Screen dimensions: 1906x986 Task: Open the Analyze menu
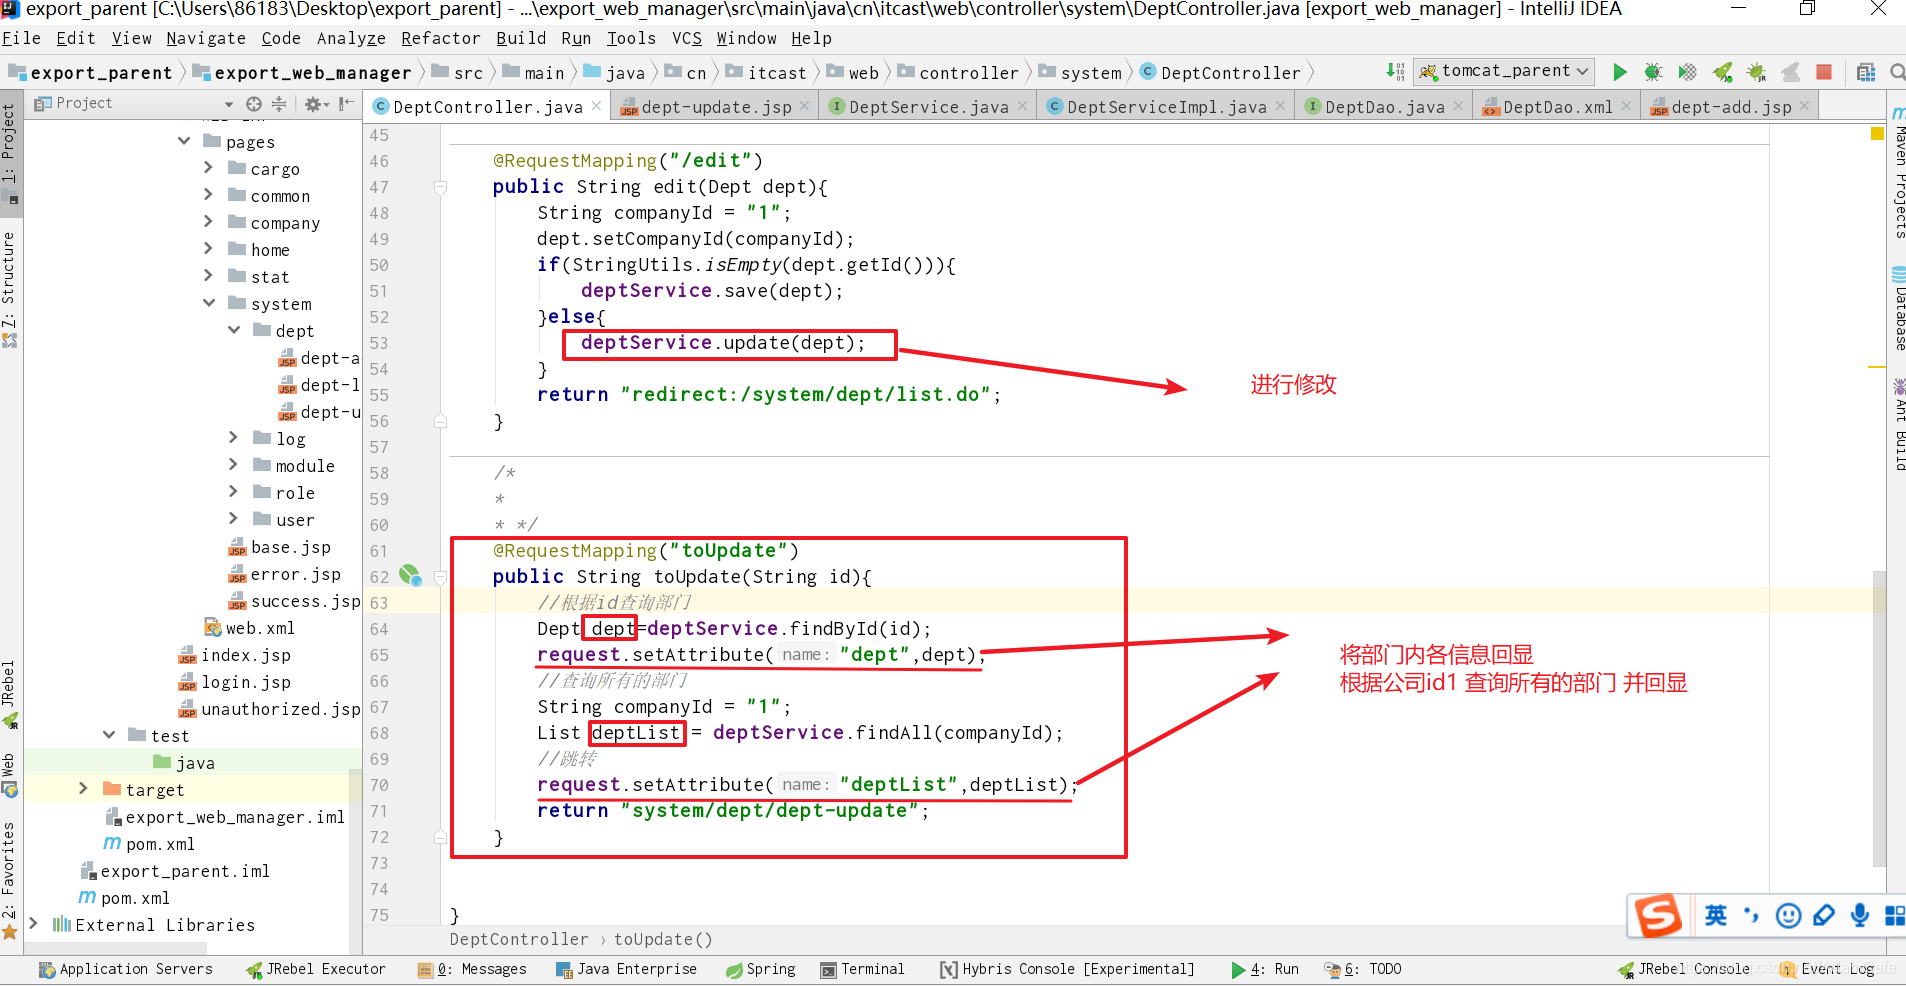point(351,38)
